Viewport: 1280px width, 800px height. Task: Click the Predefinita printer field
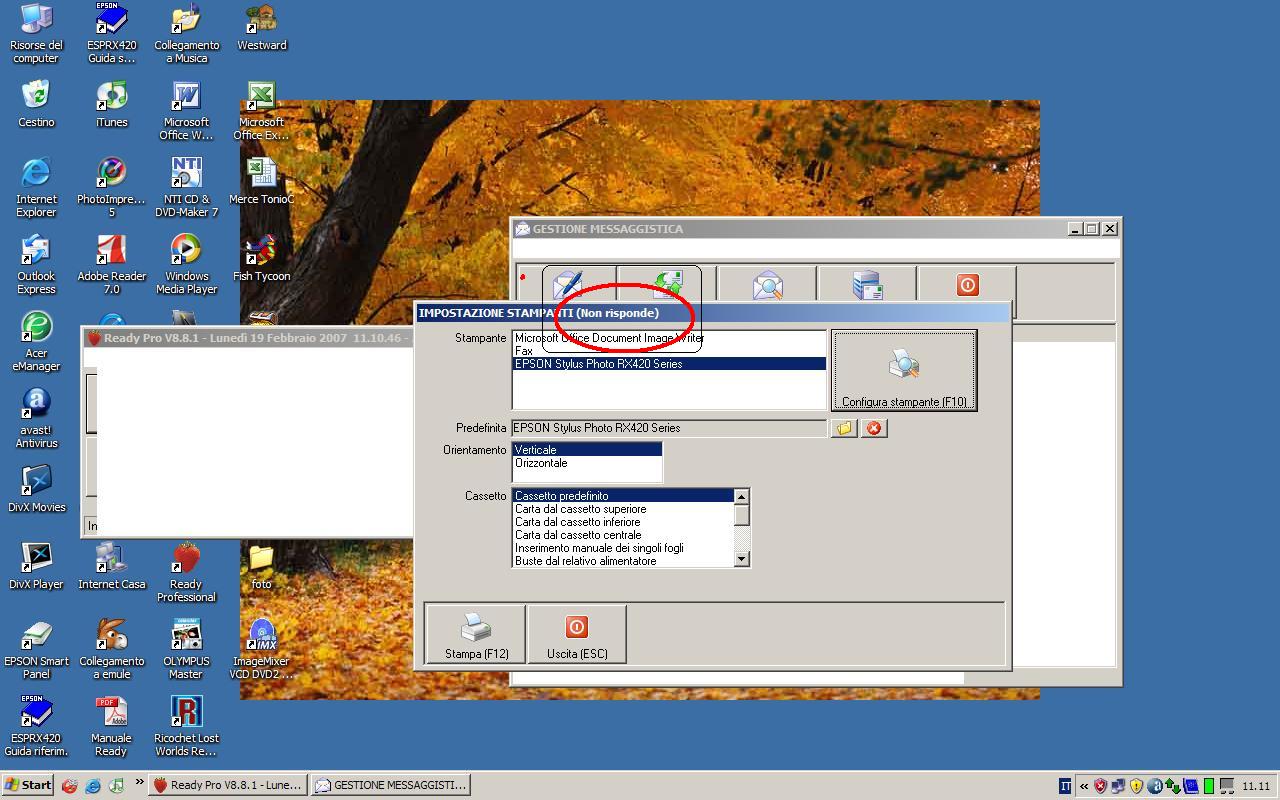coord(669,428)
